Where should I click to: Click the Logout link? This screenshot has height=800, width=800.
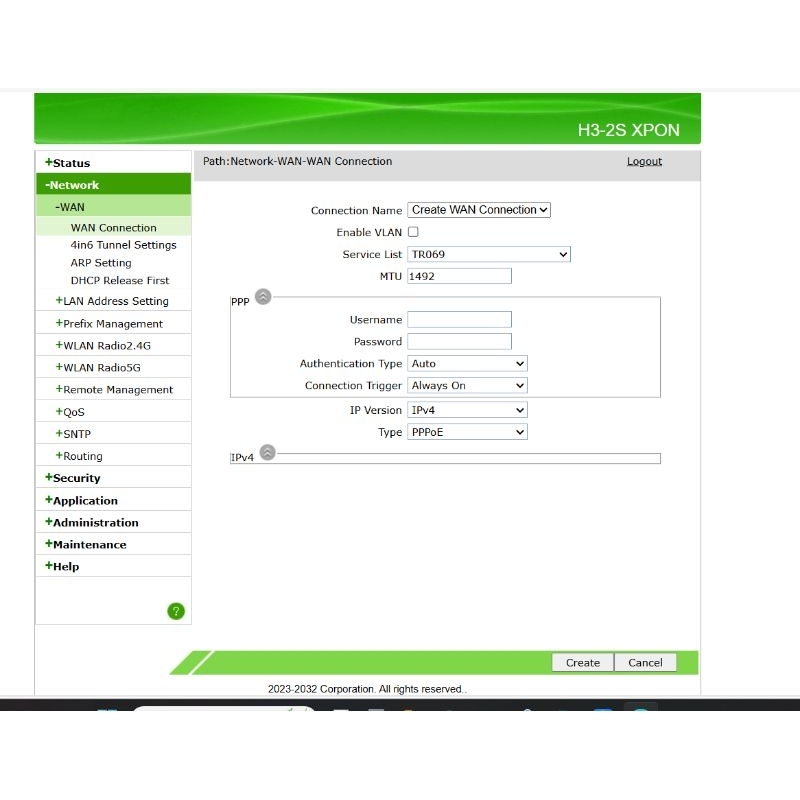[644, 161]
